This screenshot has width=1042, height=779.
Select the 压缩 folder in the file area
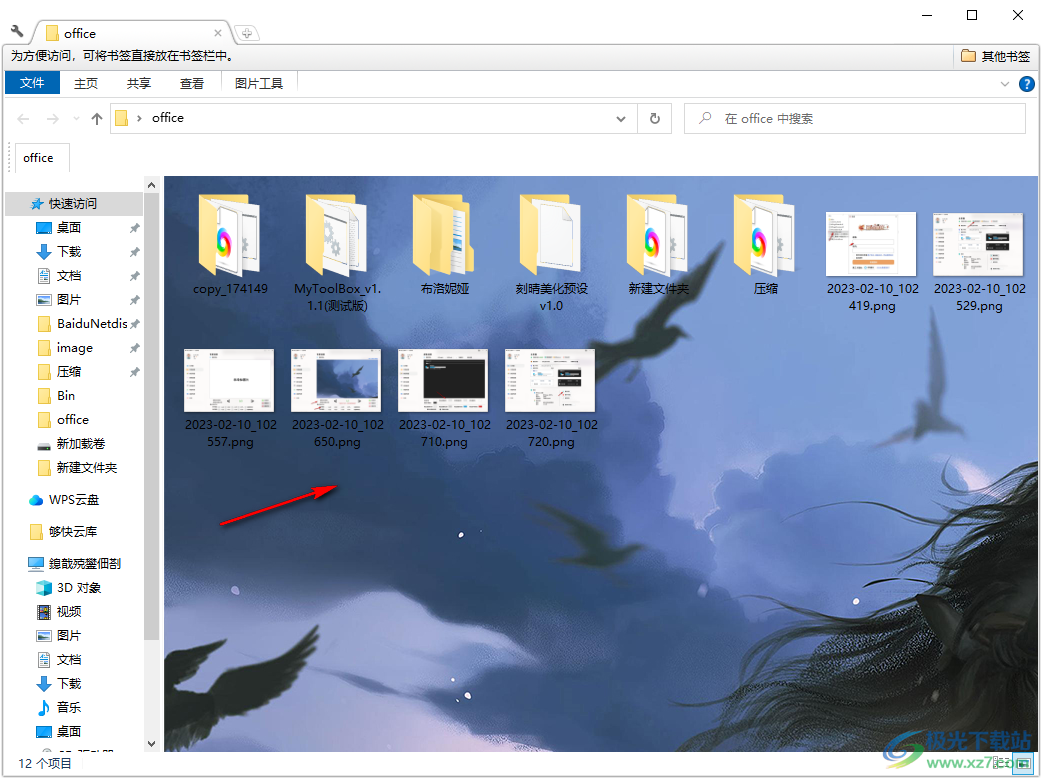click(766, 245)
